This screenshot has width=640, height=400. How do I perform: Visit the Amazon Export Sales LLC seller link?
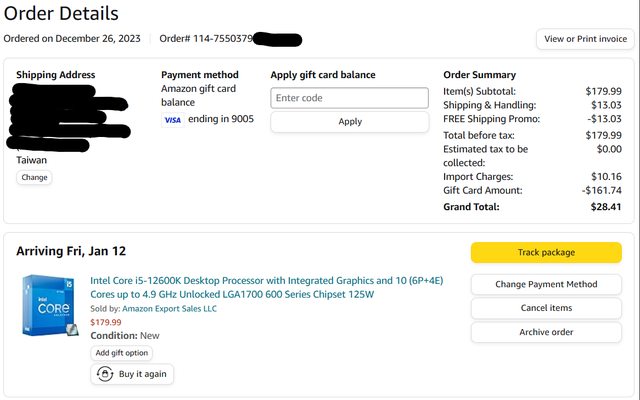click(x=168, y=309)
